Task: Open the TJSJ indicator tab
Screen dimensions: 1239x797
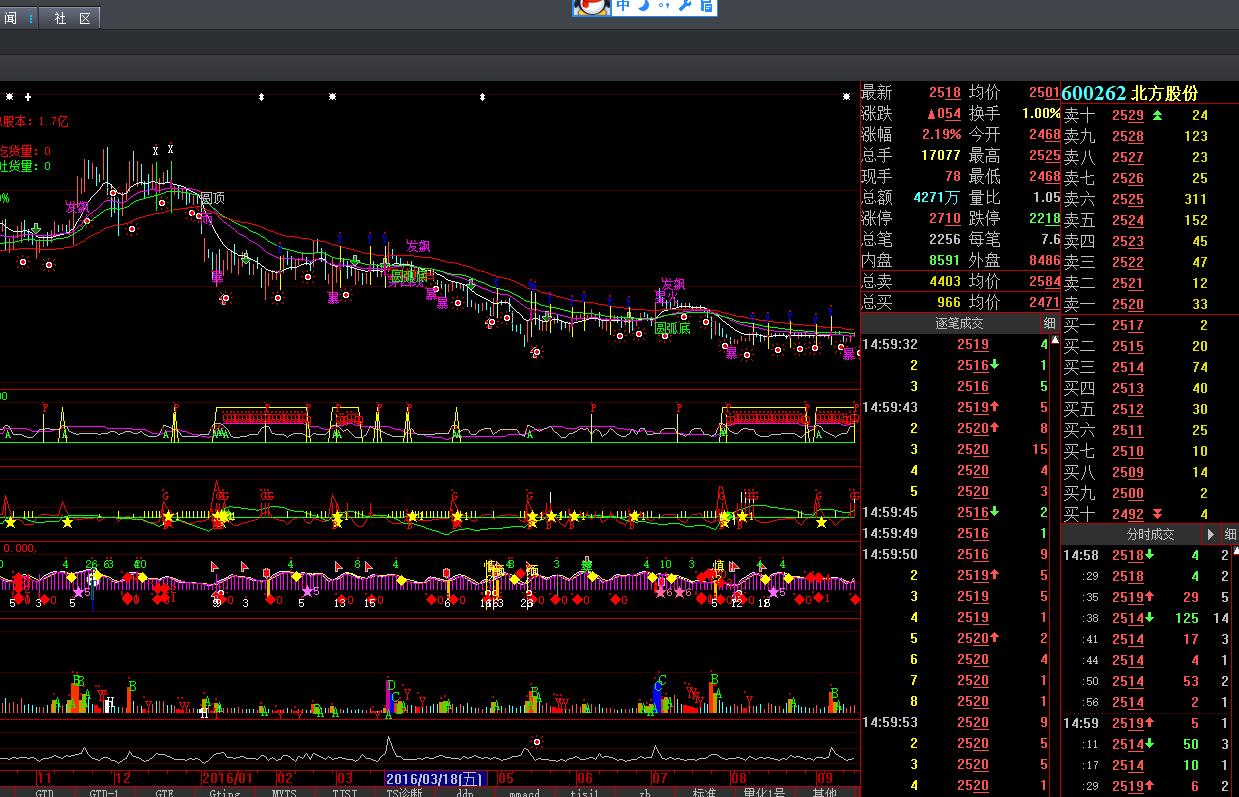Action: 344,792
